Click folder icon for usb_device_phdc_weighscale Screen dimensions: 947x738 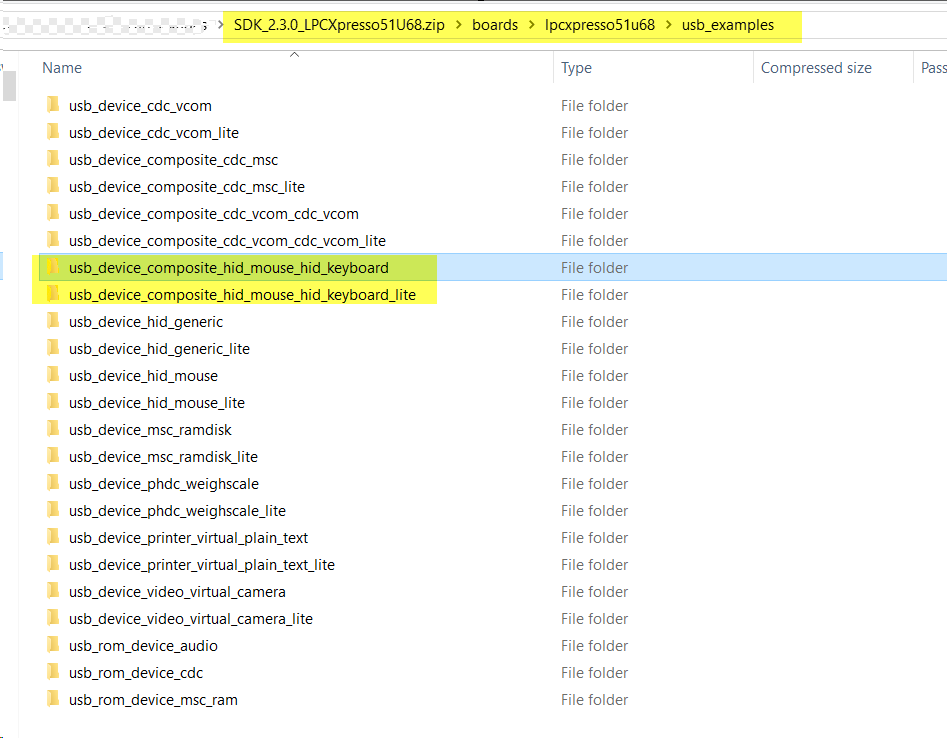tap(53, 483)
